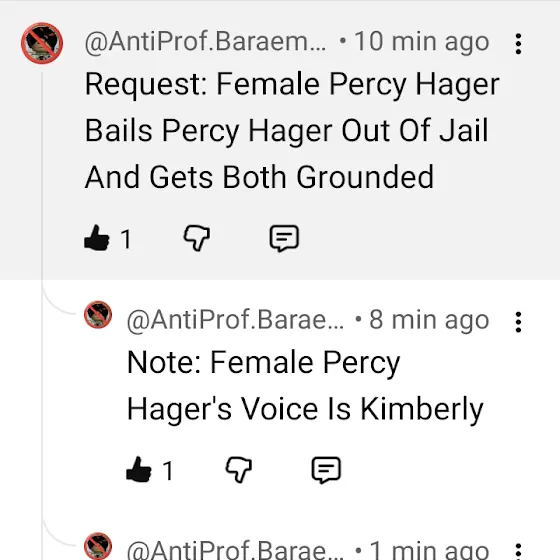This screenshot has height=560, width=560.
Task: Click the 10 min ago timestamp
Action: coord(422,42)
